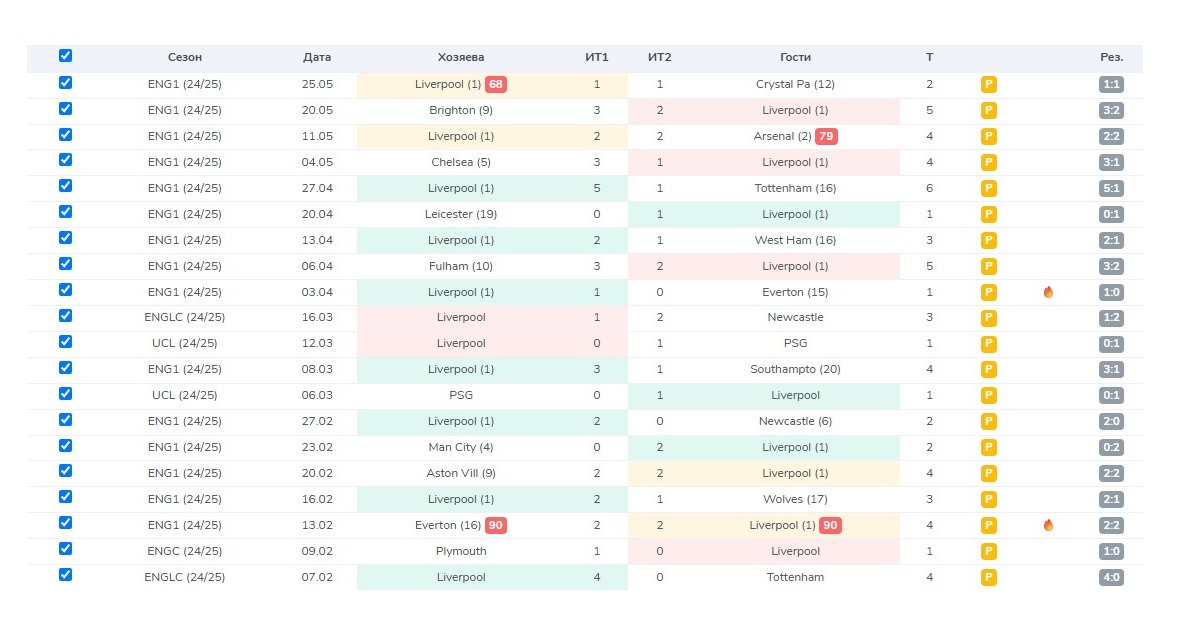Click the 5:1 result badge for Tottenham match
The image size is (1188, 644).
(1111, 189)
